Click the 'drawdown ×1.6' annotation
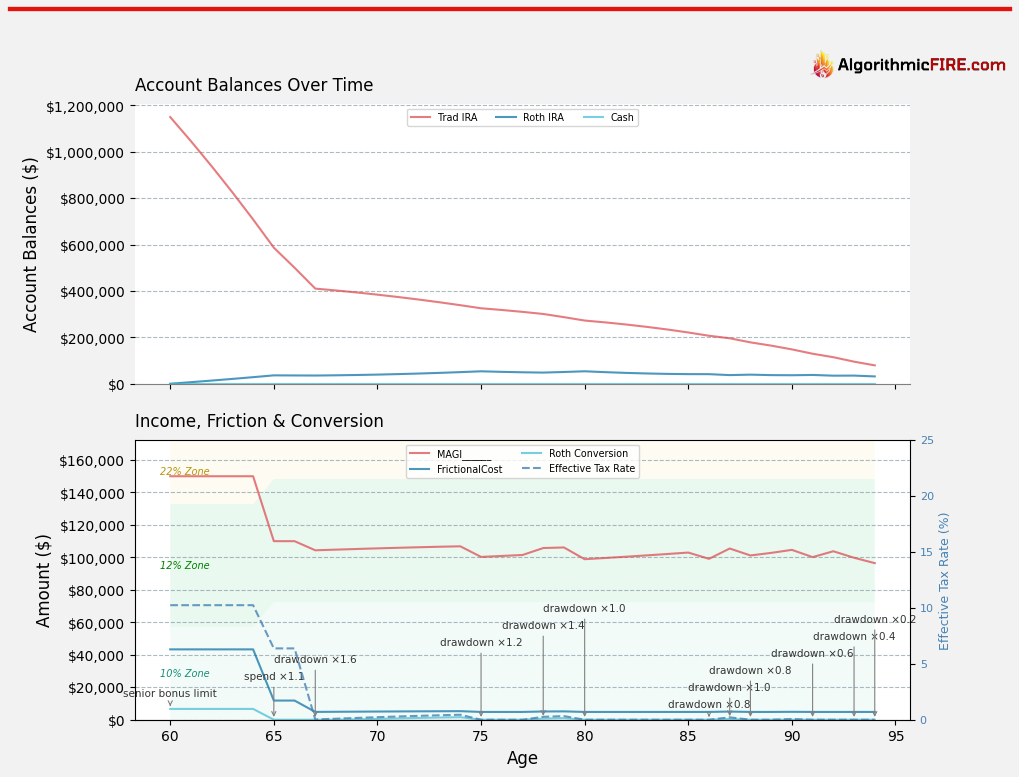This screenshot has height=777, width=1019. 315,660
